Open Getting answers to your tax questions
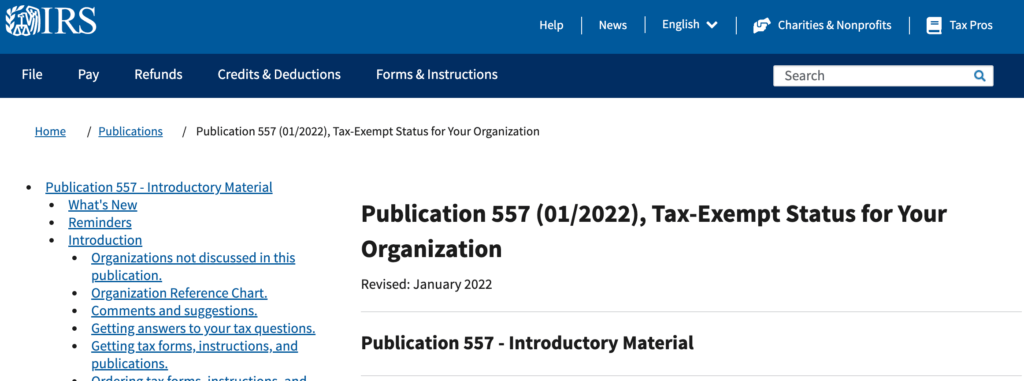This screenshot has height=381, width=1024. pos(203,329)
